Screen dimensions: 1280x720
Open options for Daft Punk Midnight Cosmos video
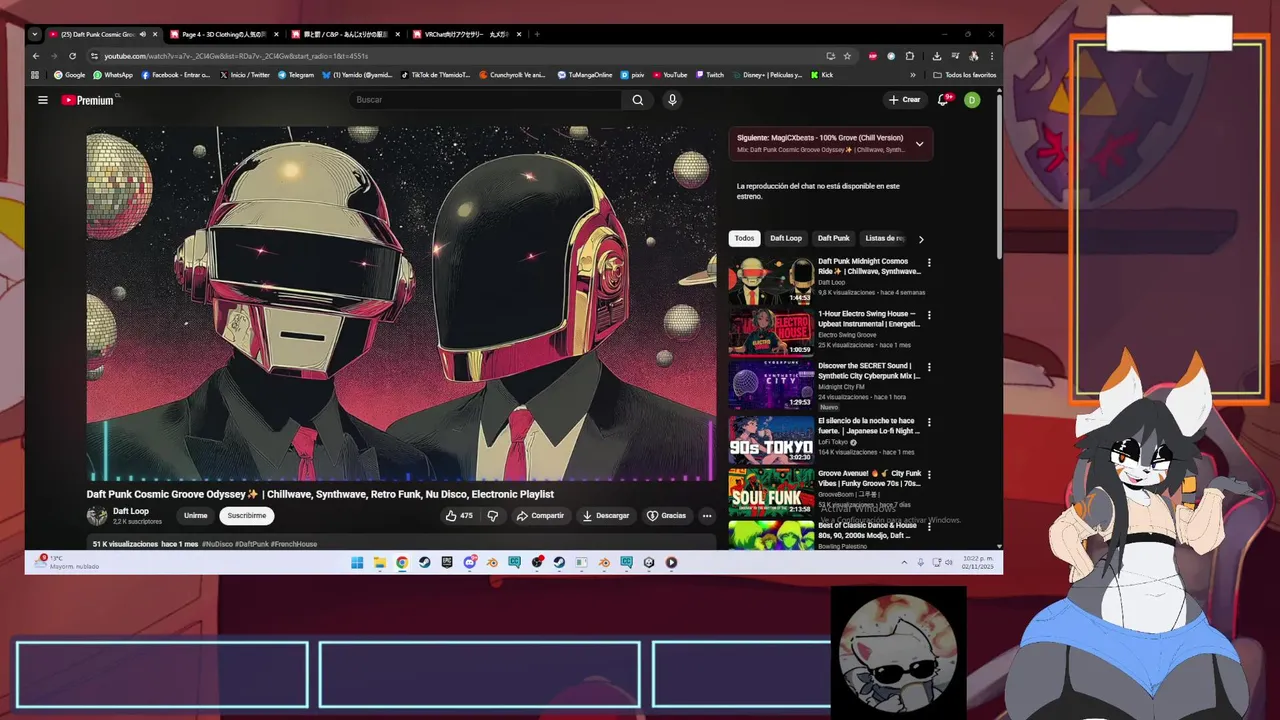929,263
